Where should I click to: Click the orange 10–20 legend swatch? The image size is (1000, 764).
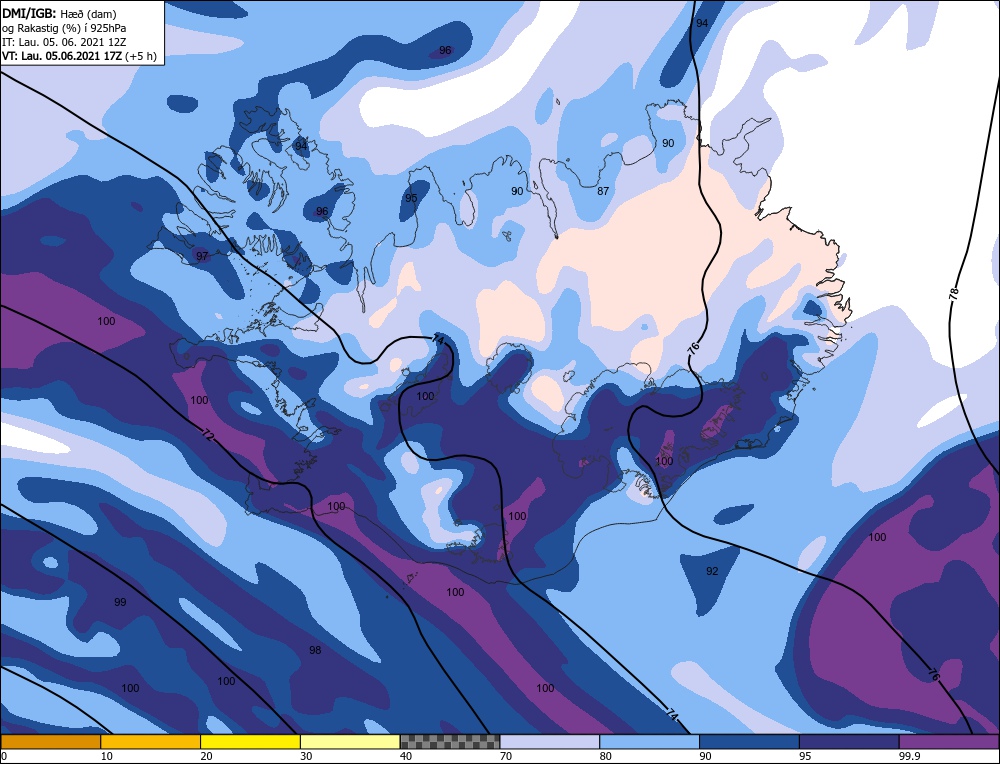[151, 741]
